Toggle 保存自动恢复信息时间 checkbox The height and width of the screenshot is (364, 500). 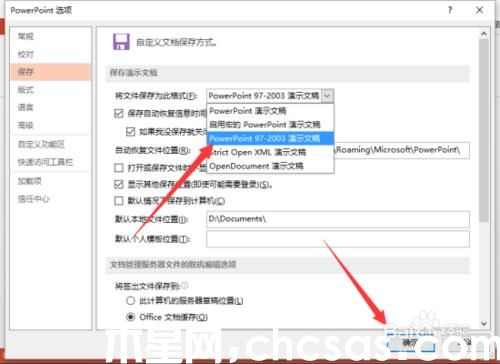pos(119,113)
